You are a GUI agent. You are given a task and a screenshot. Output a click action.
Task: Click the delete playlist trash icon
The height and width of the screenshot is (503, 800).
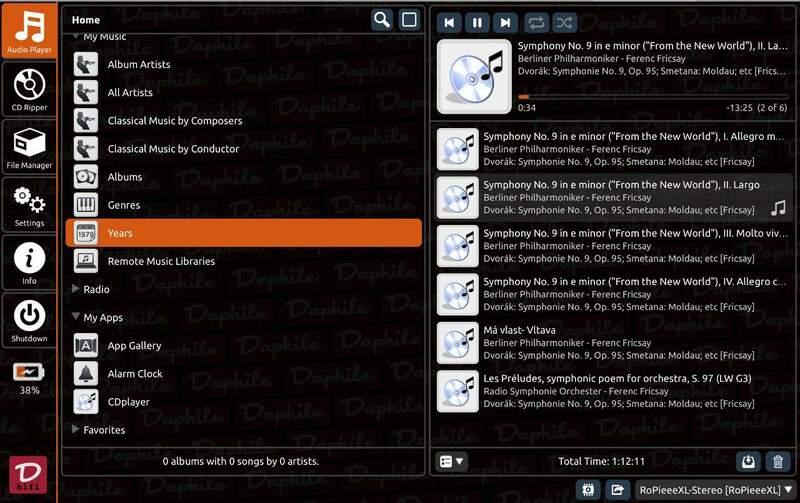pyautogui.click(x=777, y=461)
